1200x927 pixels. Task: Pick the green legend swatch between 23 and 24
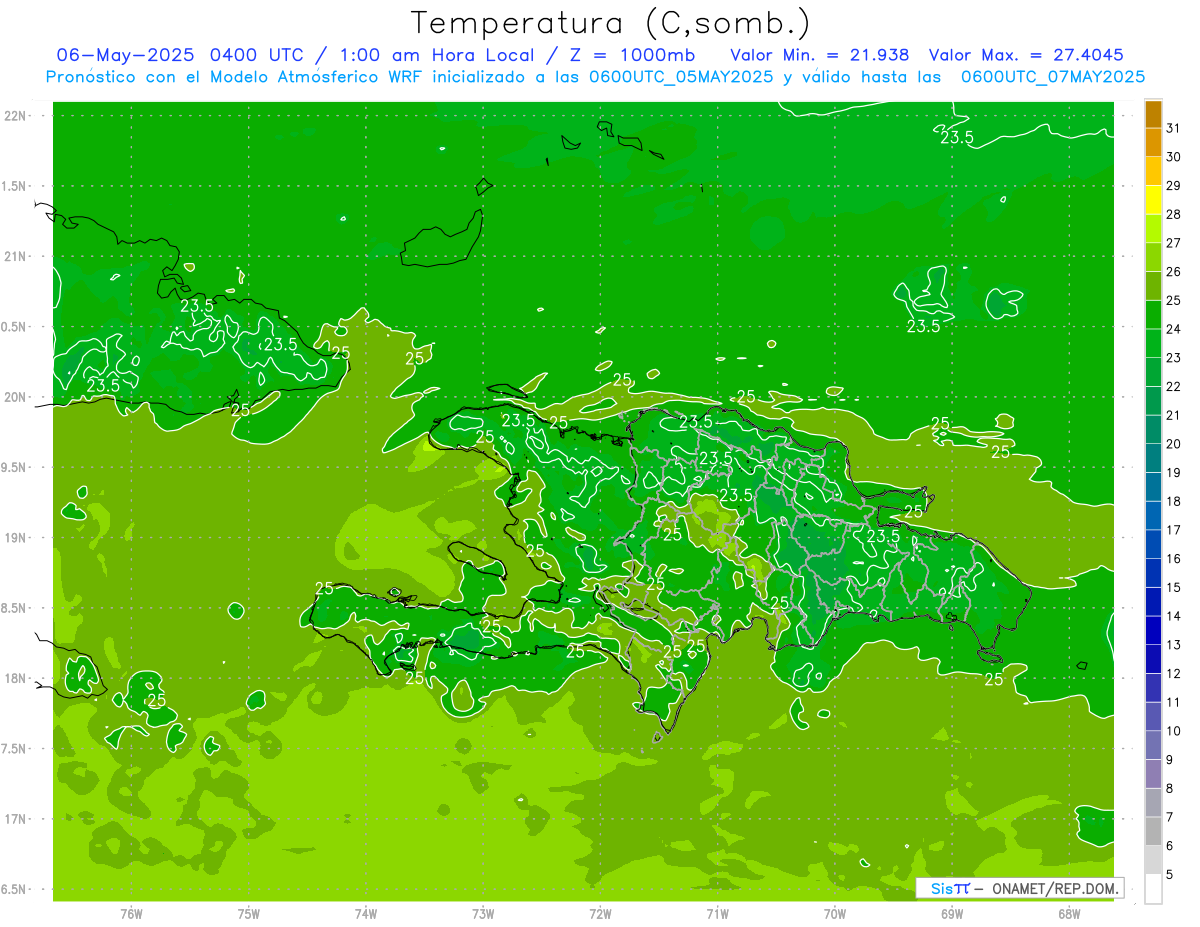(1153, 343)
